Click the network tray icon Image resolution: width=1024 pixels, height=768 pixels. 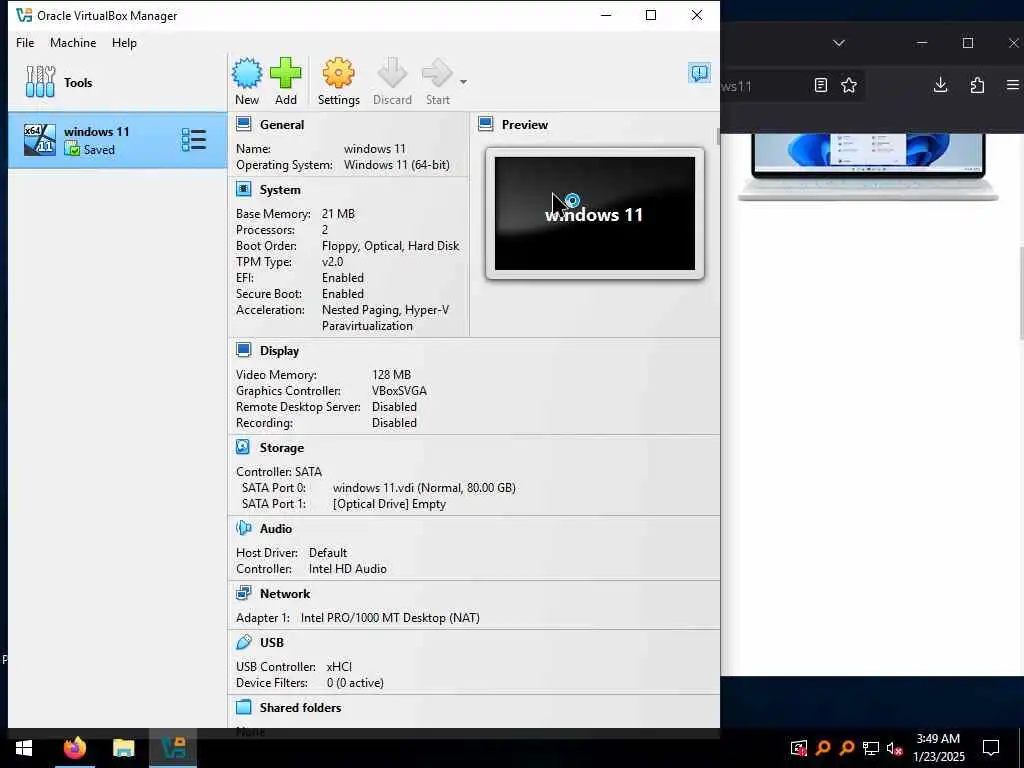tap(871, 748)
